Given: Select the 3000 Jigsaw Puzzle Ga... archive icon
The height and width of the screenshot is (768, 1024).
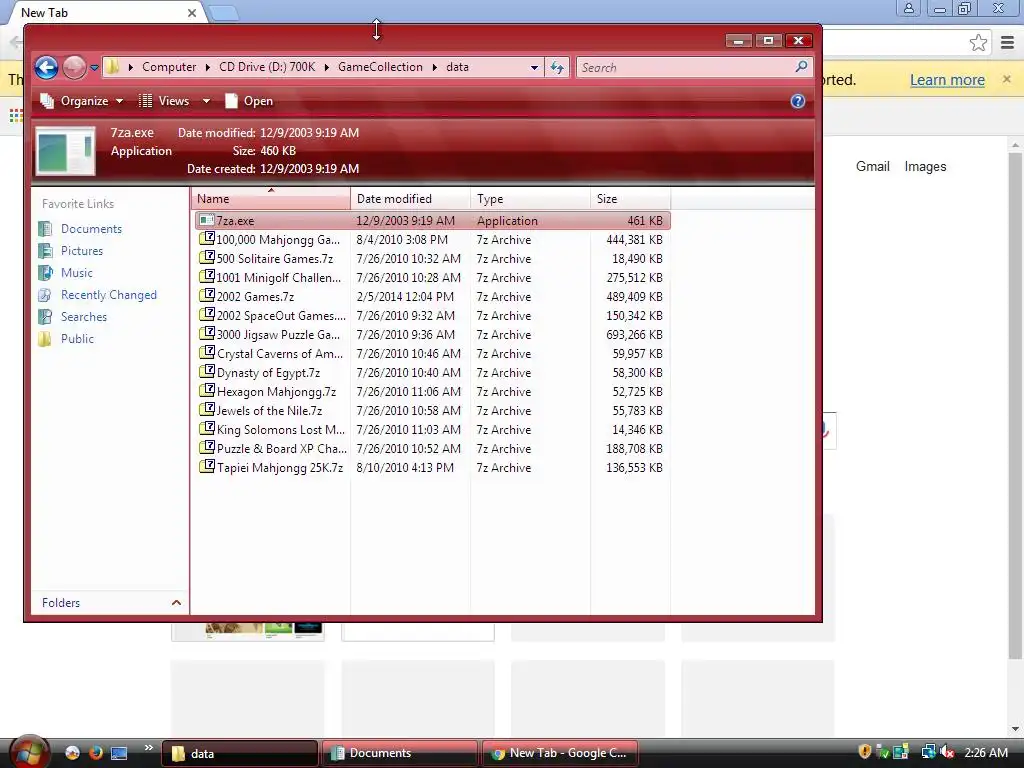Looking at the screenshot, I should 206,334.
